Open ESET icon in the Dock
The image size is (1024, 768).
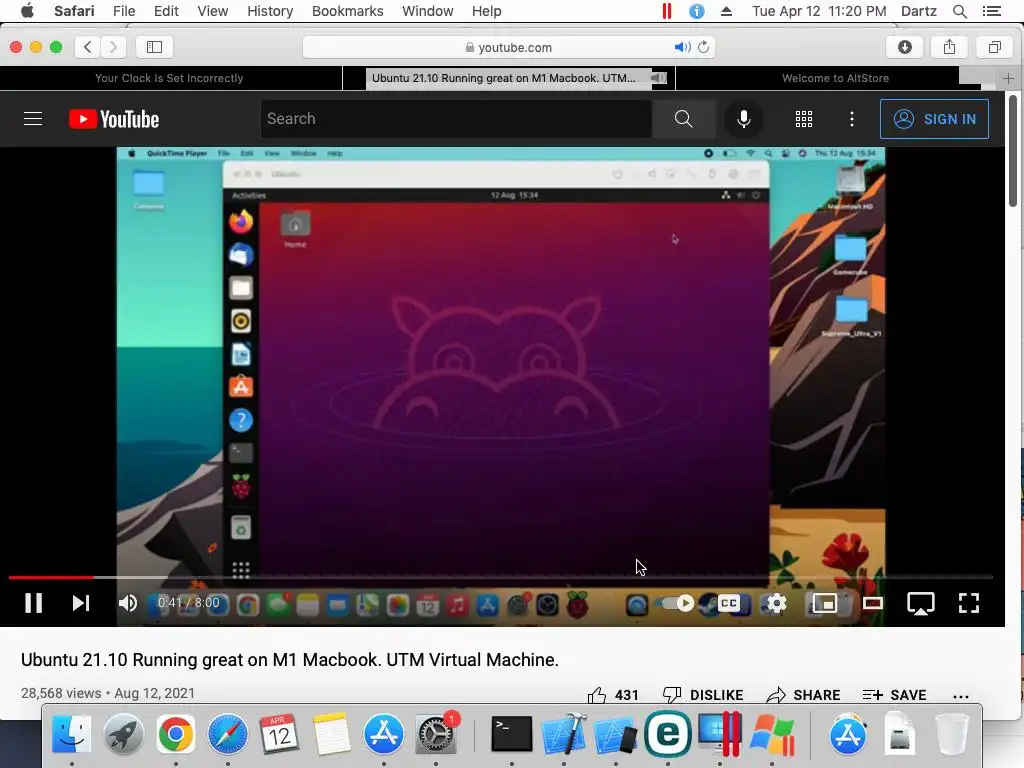click(667, 734)
